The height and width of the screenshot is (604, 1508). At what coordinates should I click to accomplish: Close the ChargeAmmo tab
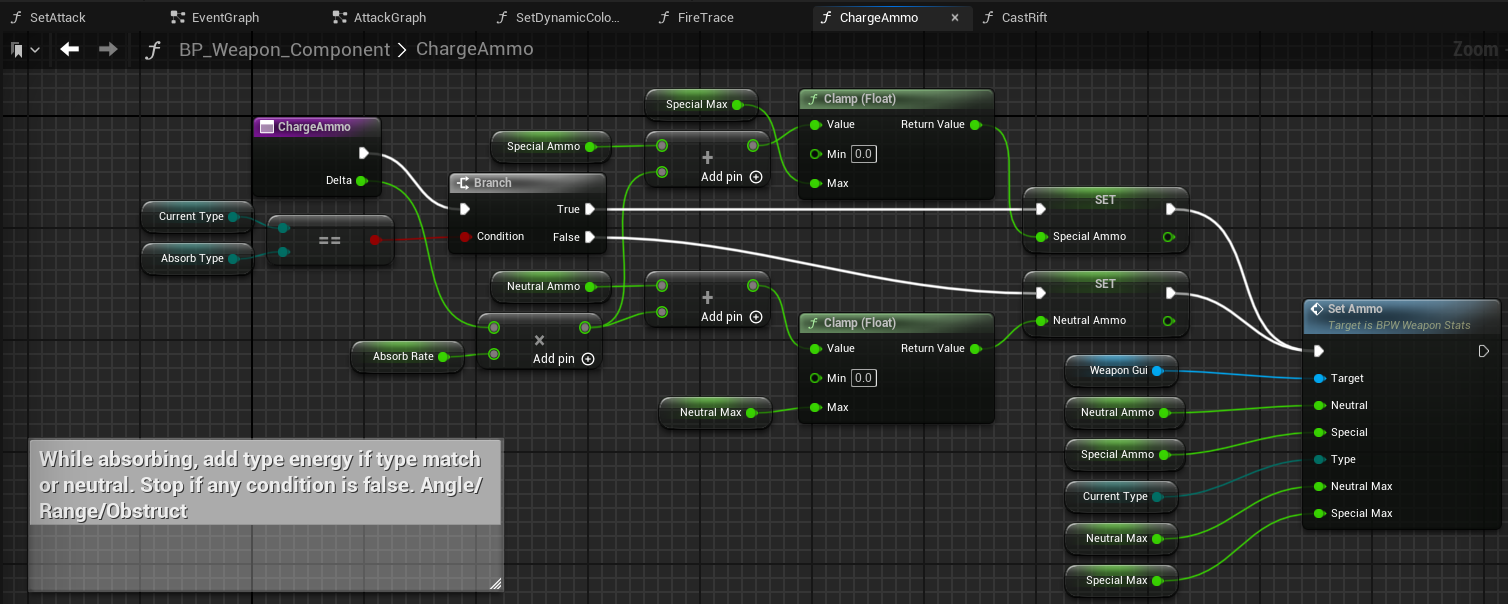pos(954,18)
